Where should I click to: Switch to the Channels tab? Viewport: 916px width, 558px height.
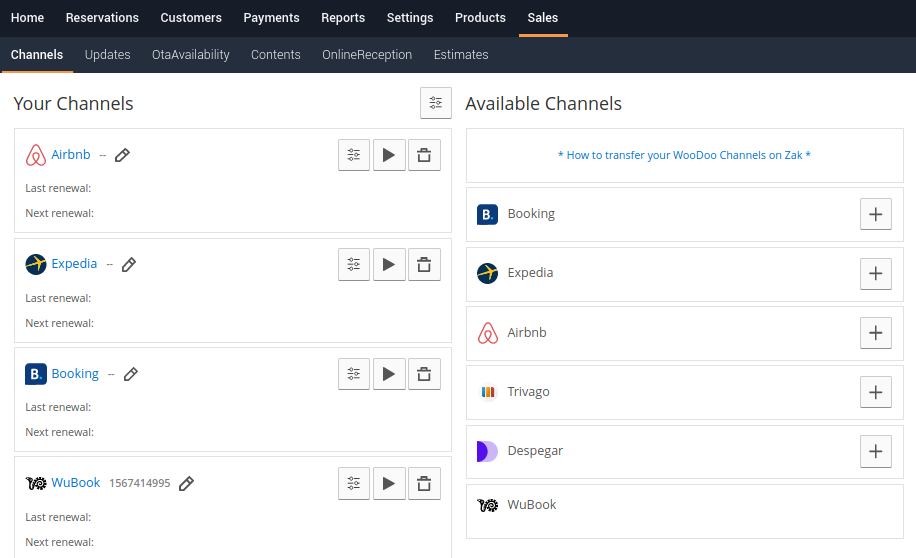pyautogui.click(x=37, y=55)
